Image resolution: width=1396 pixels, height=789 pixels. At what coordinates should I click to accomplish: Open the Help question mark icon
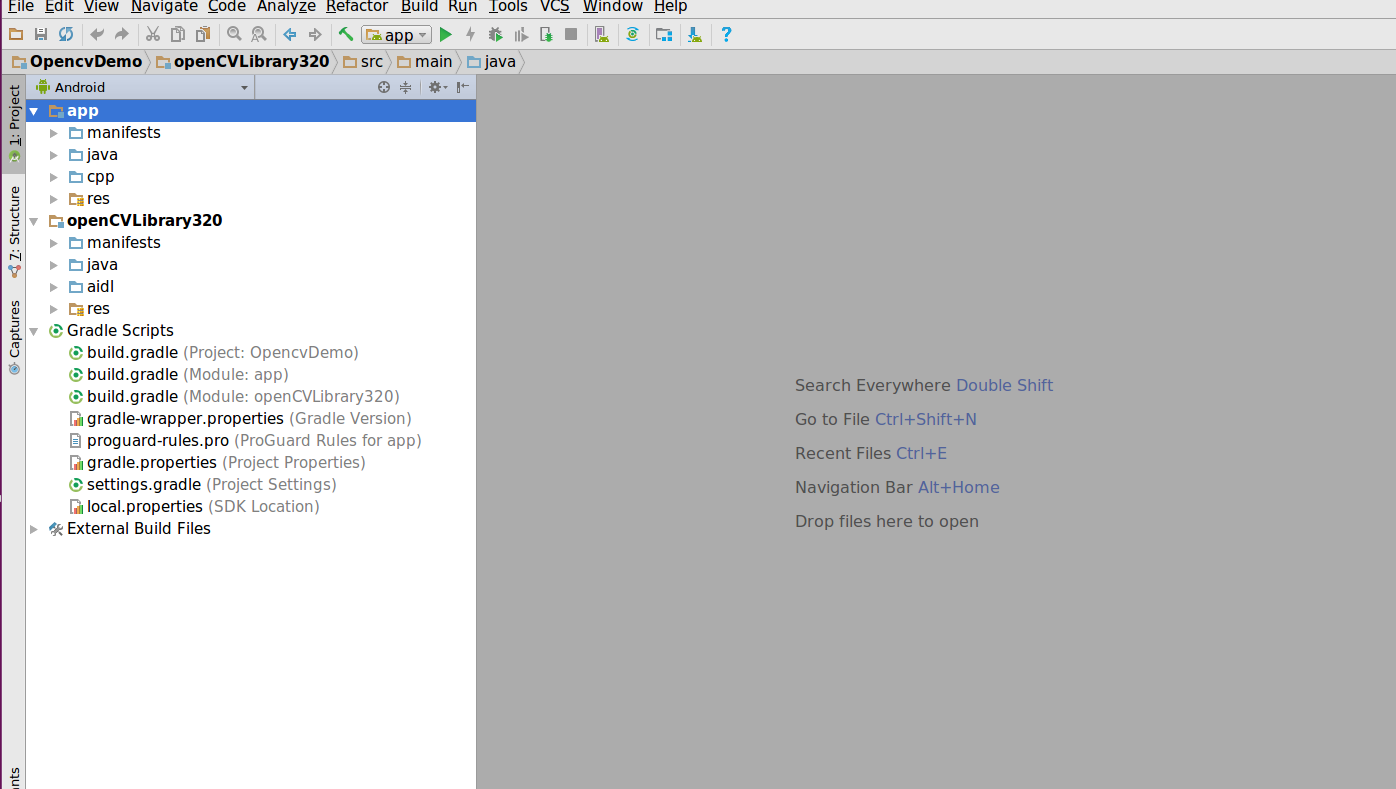pyautogui.click(x=726, y=34)
